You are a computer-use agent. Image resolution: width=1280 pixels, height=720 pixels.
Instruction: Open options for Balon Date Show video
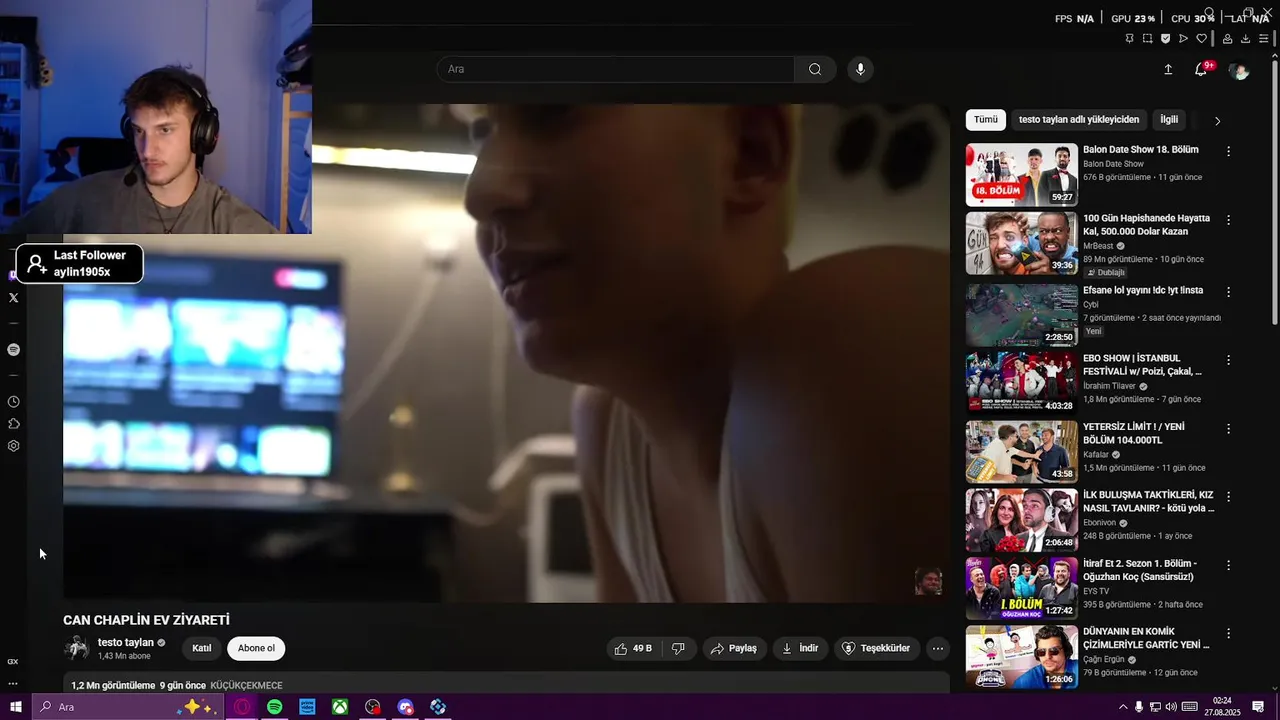(1228, 151)
